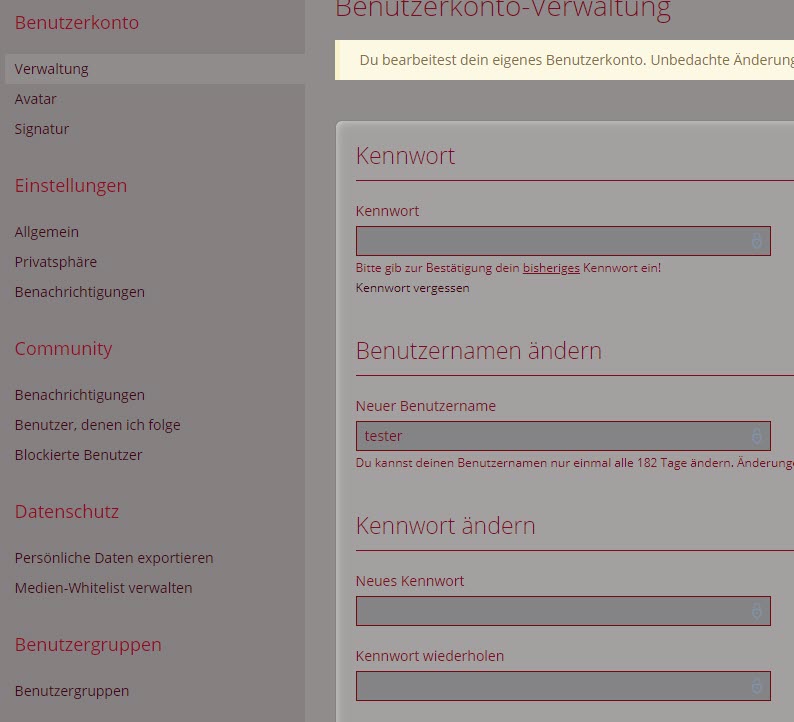
Task: Open the Kennwort vergessen link
Action: tap(412, 288)
